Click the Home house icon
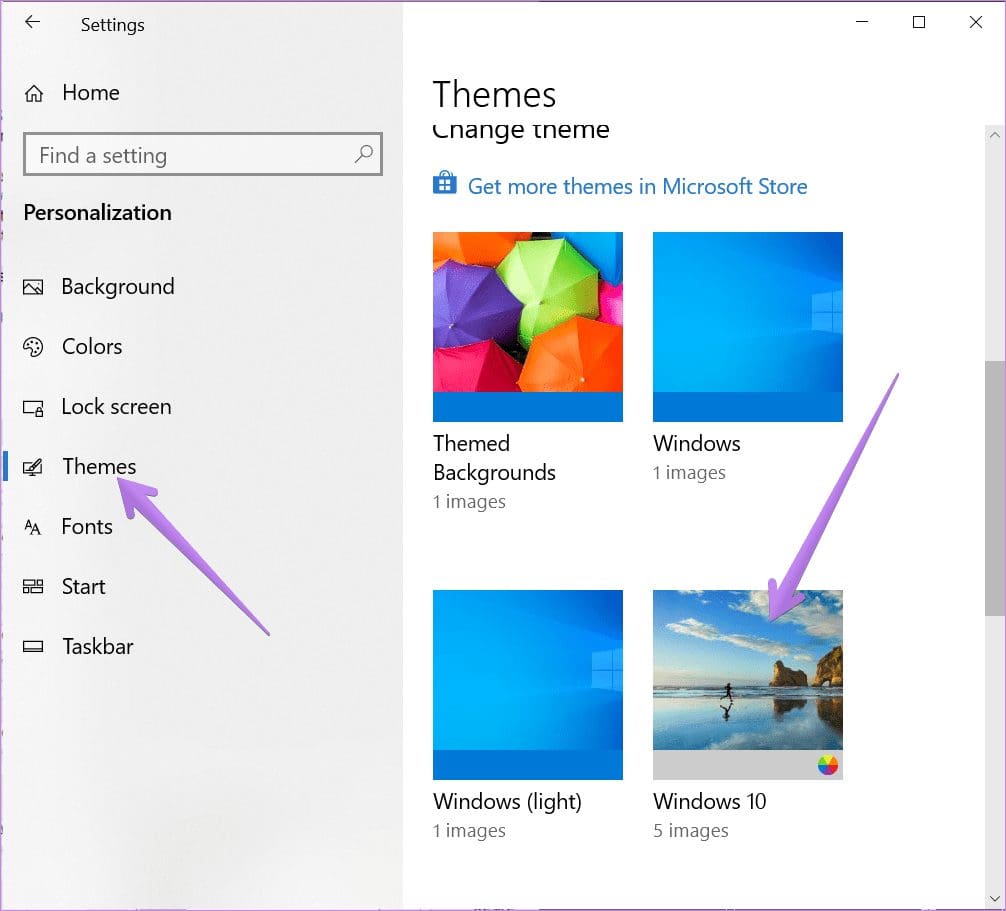 [x=34, y=94]
